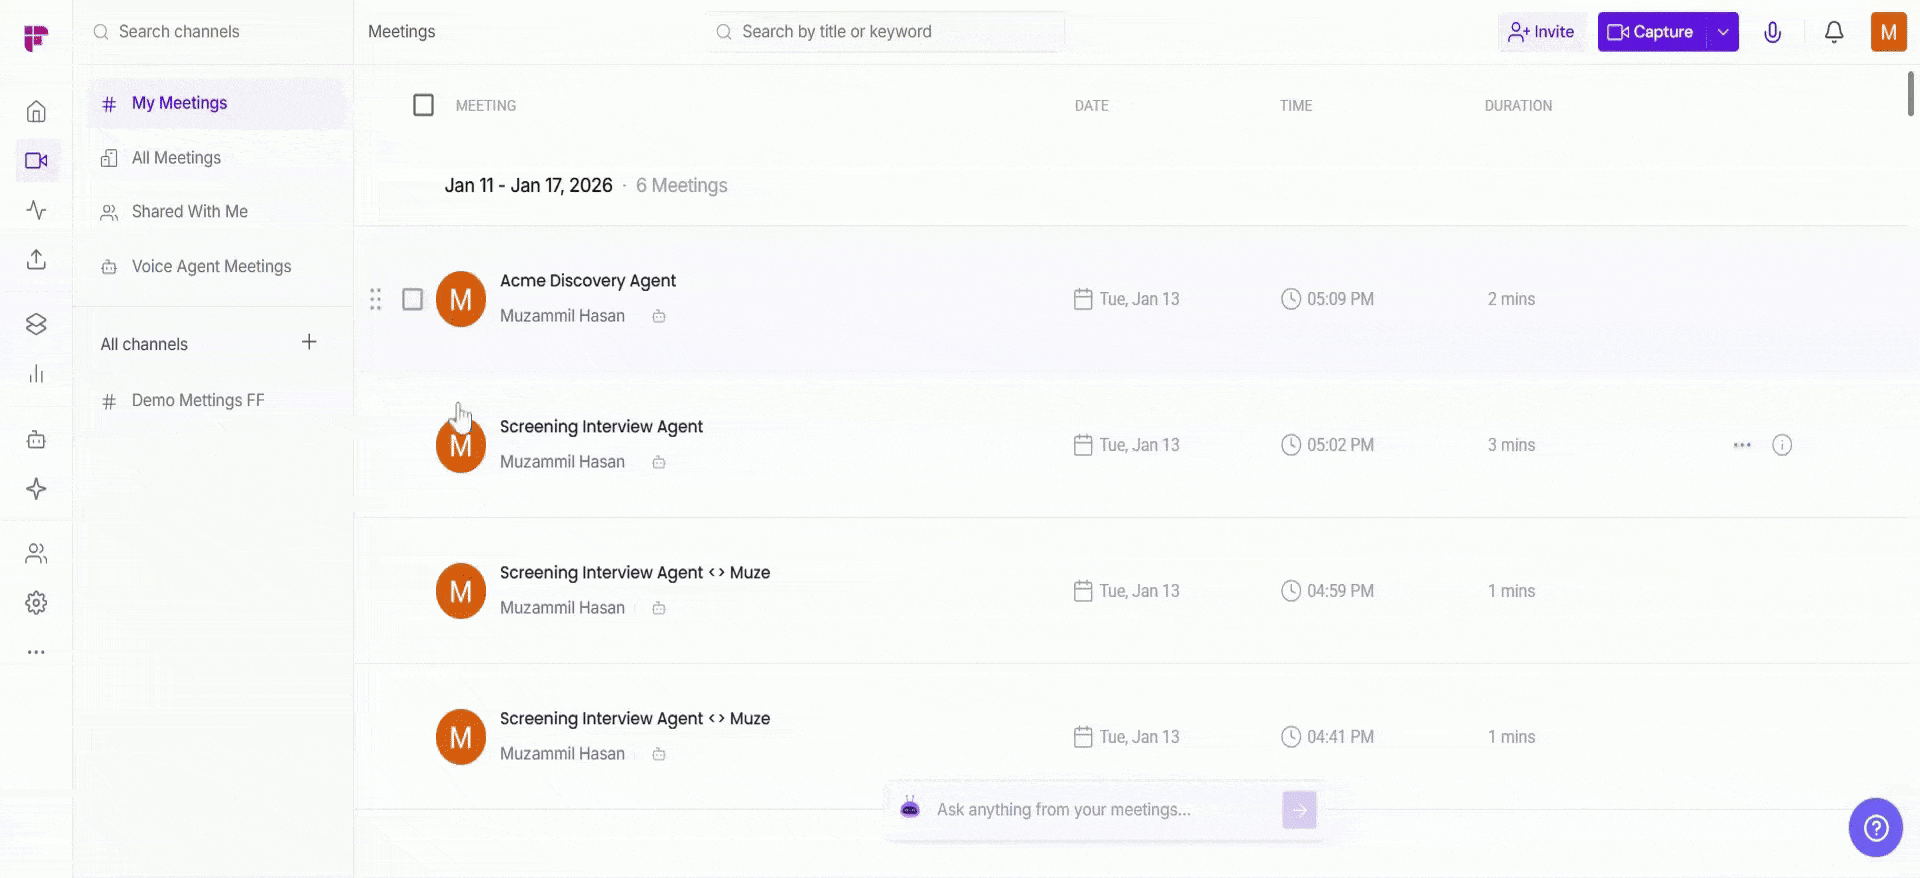Click the 04:41 PM time value

[x=1340, y=737]
